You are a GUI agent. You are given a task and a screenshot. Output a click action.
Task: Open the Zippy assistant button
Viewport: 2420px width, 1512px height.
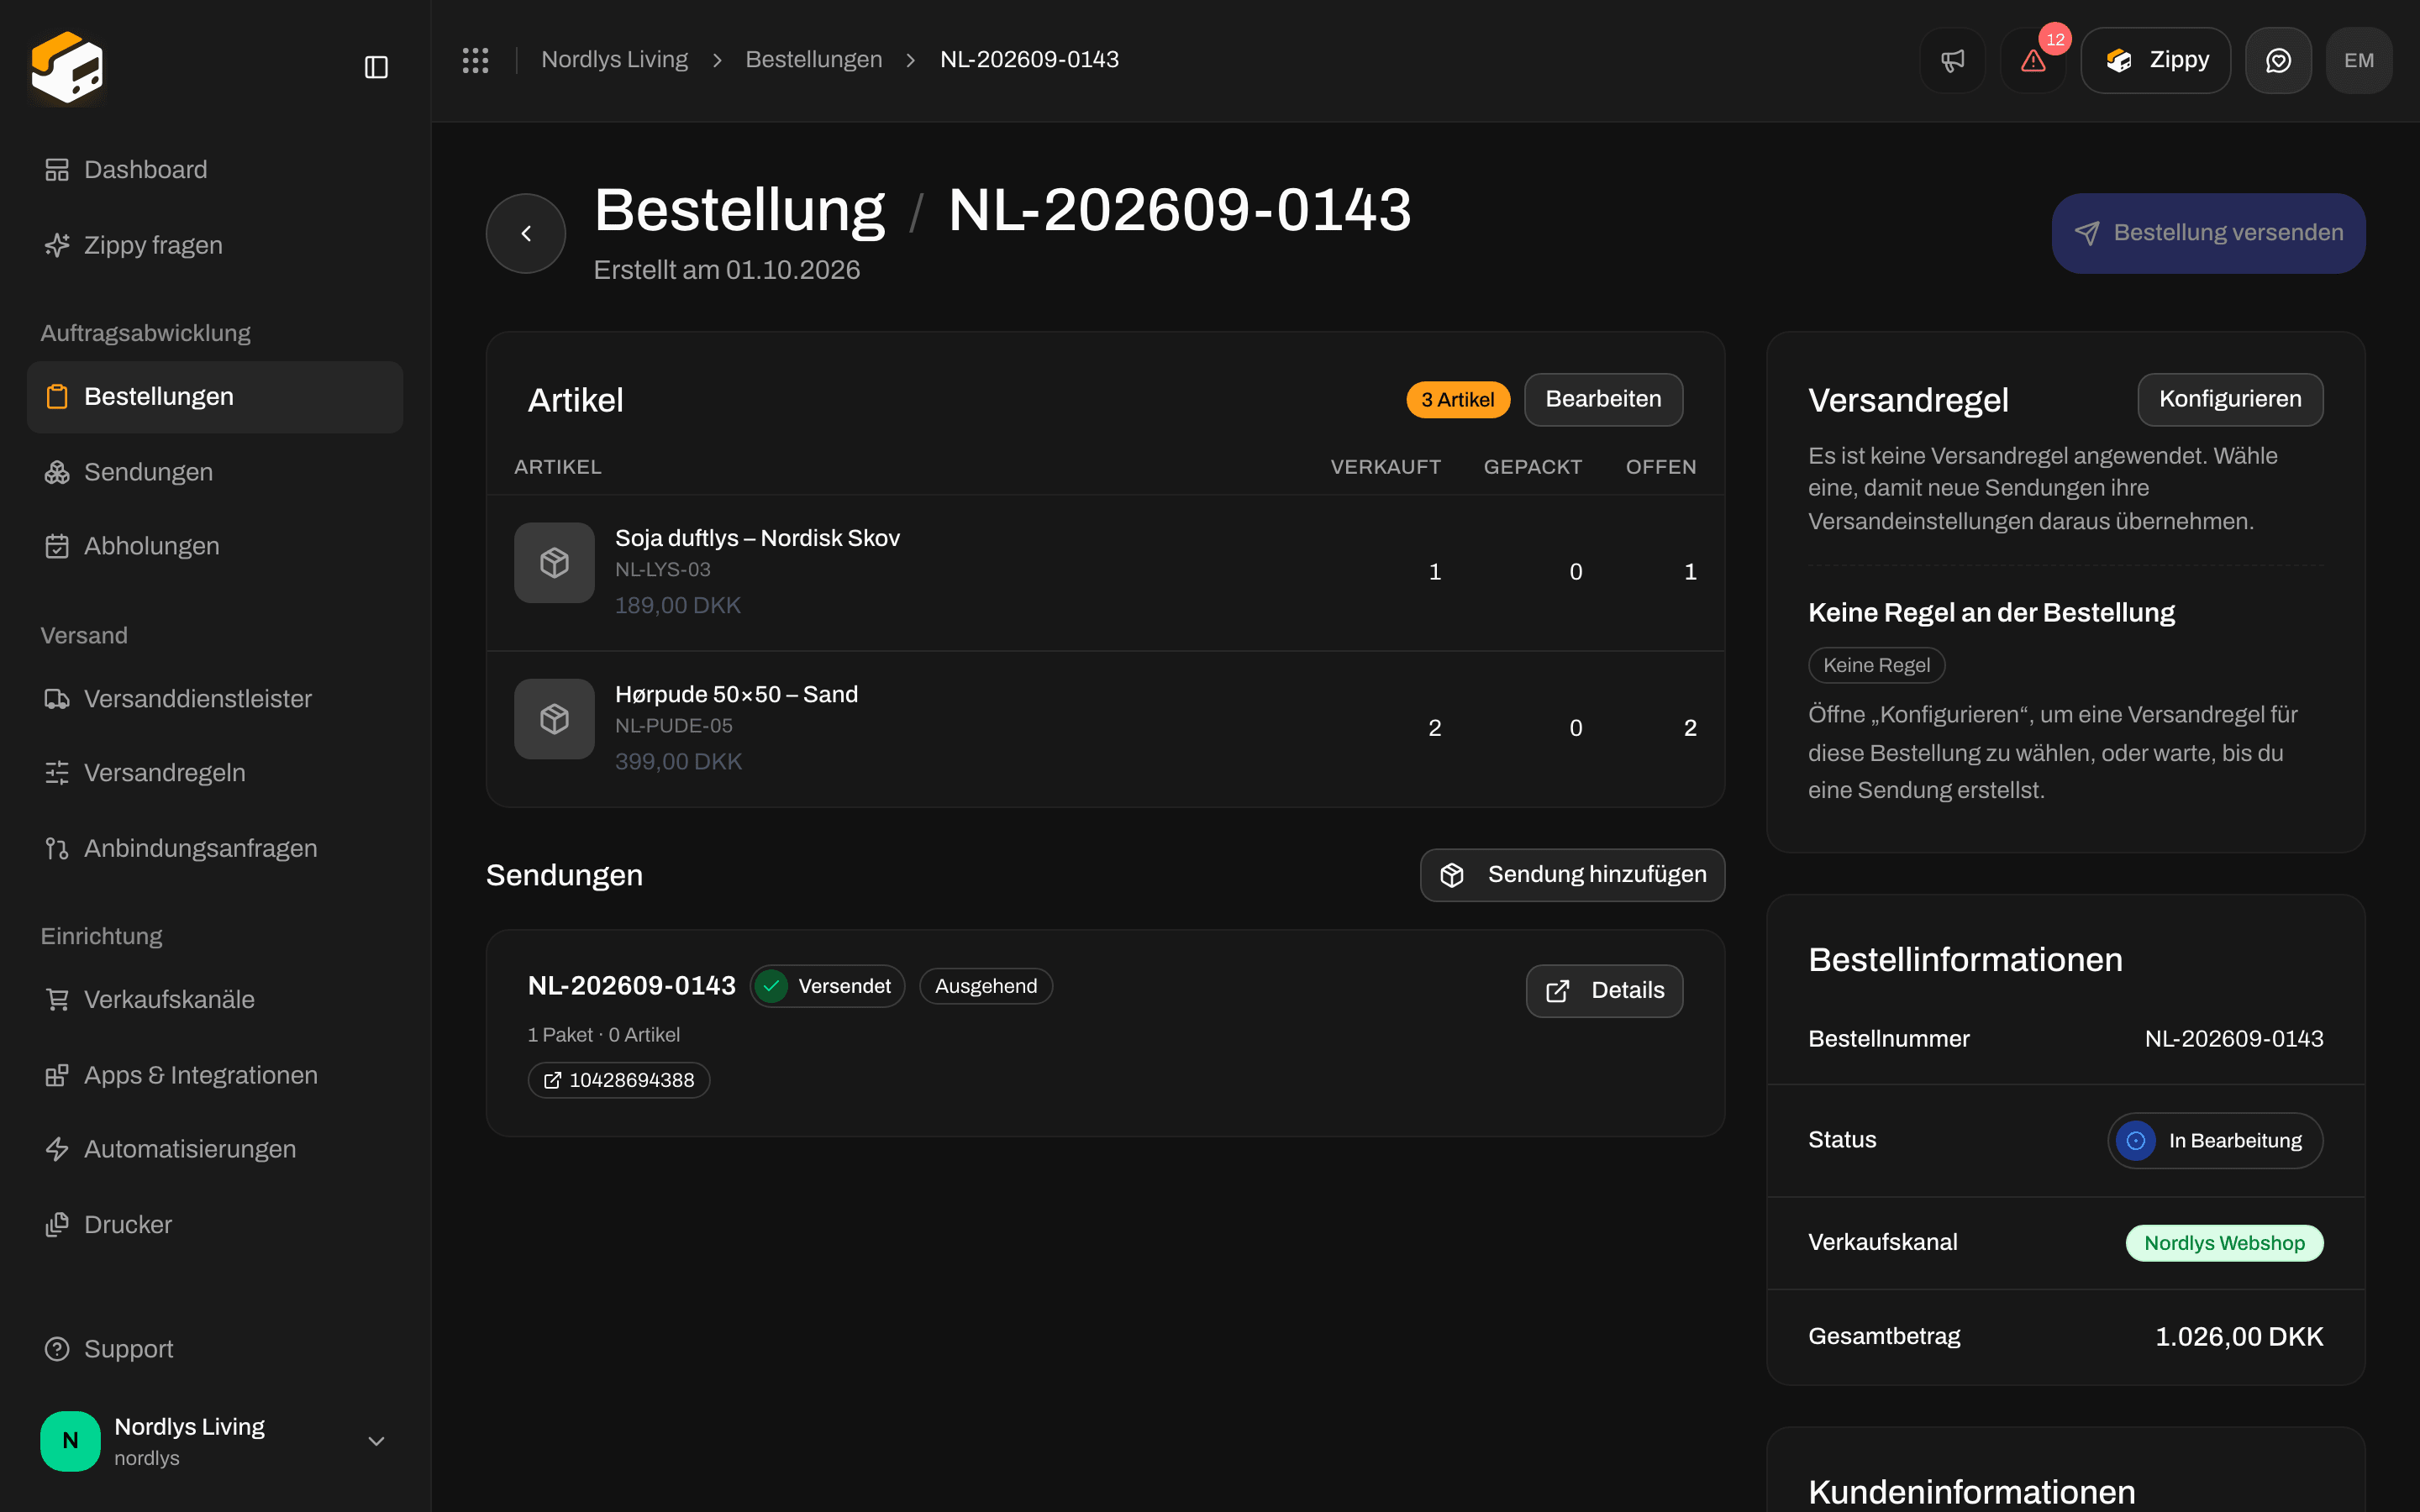[x=2155, y=60]
